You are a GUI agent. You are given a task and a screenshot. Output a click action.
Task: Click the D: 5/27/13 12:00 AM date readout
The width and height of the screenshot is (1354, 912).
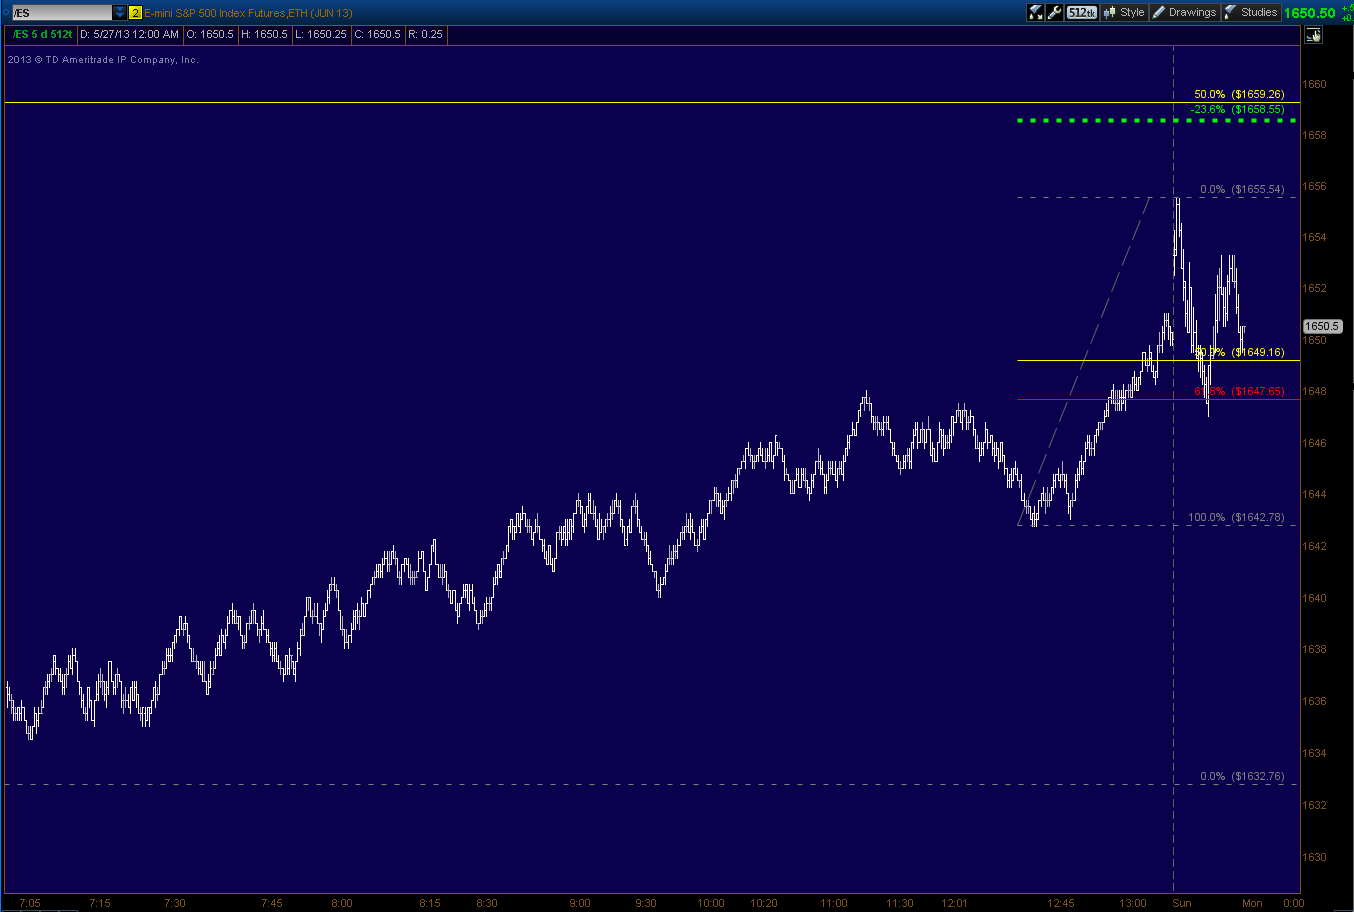[130, 34]
